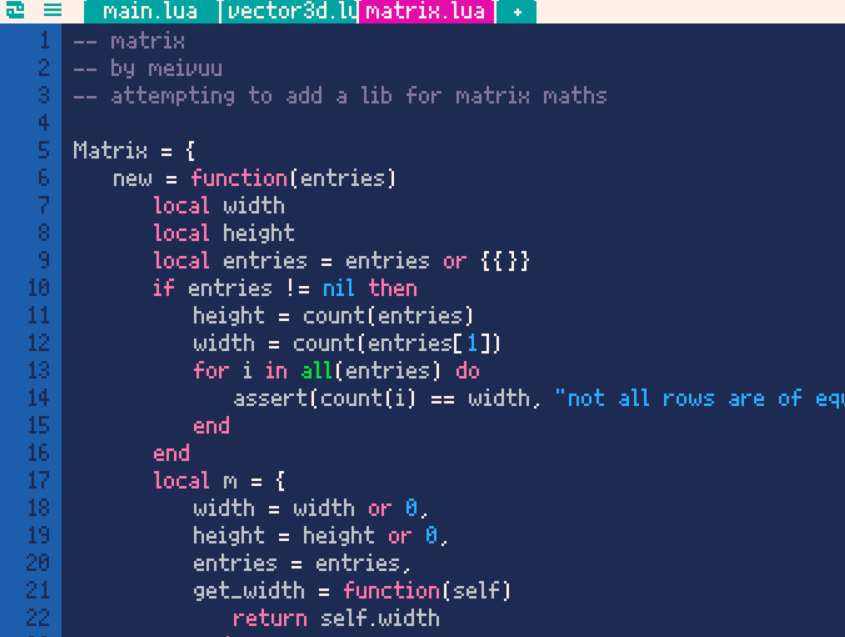The height and width of the screenshot is (637, 845).
Task: Switch to the main.lua tab
Action: coord(150,12)
